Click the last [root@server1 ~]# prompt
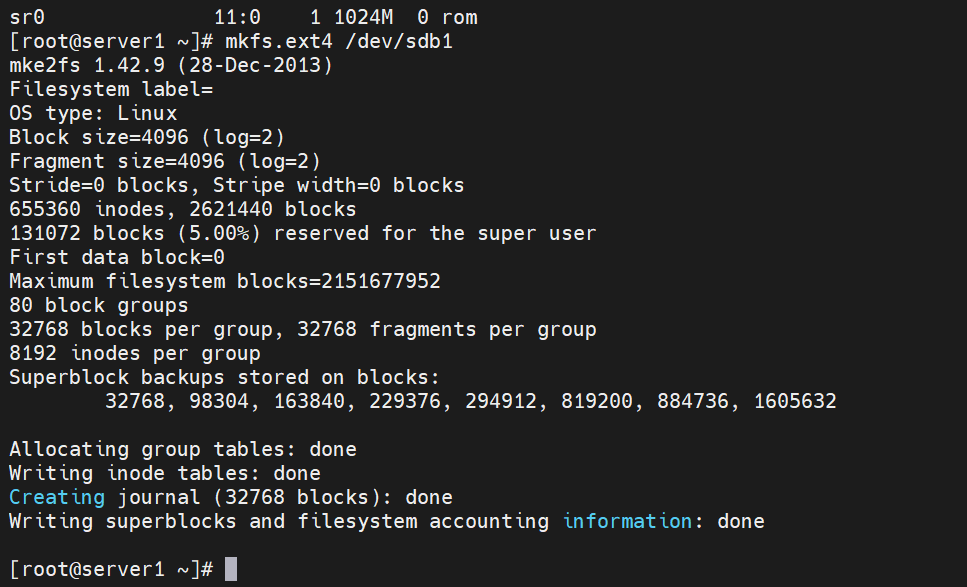Viewport: 967px width, 587px height. [112, 570]
